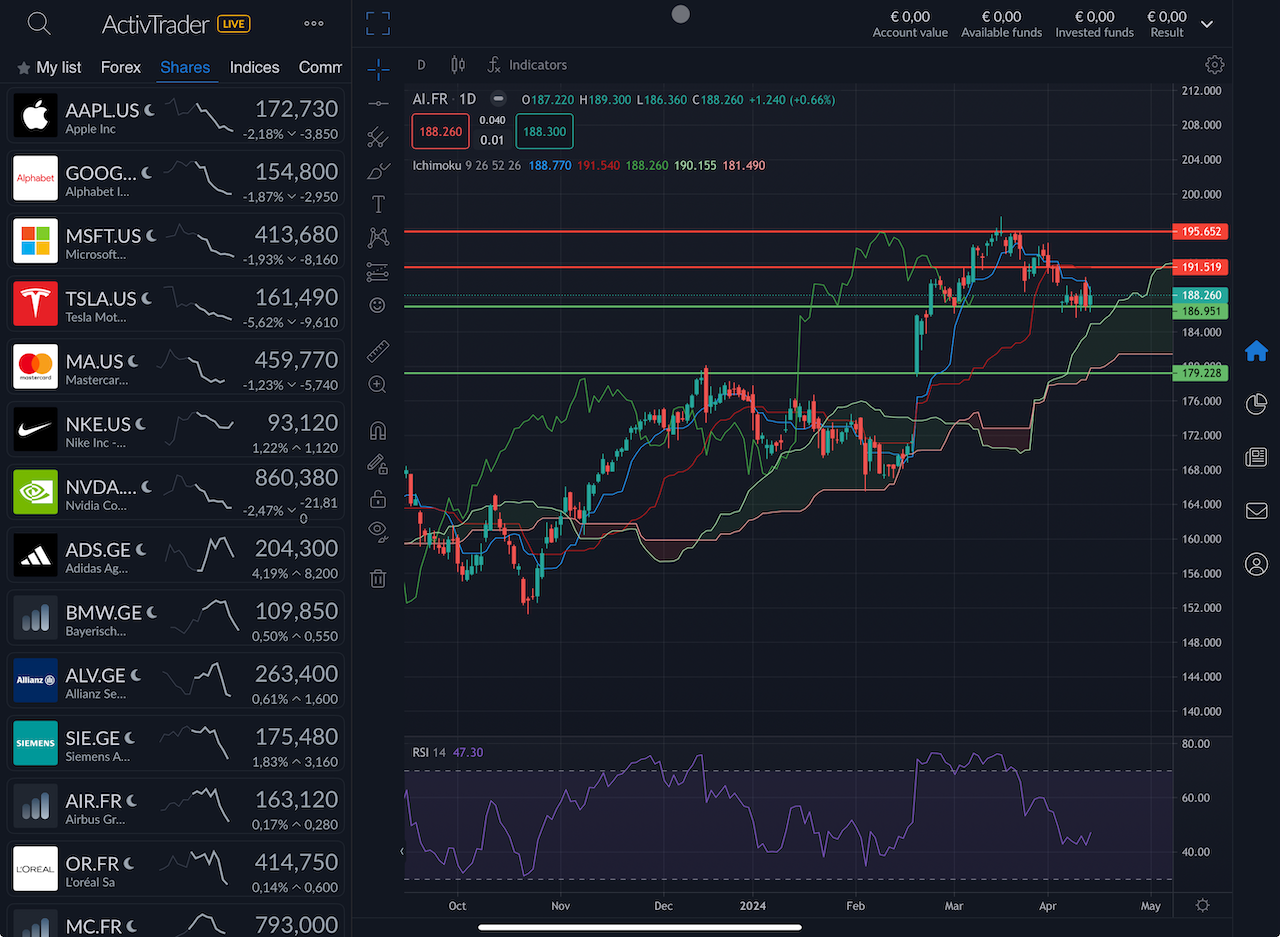1280x937 pixels.
Task: Delete drawings with the trash icon
Action: coord(377,578)
